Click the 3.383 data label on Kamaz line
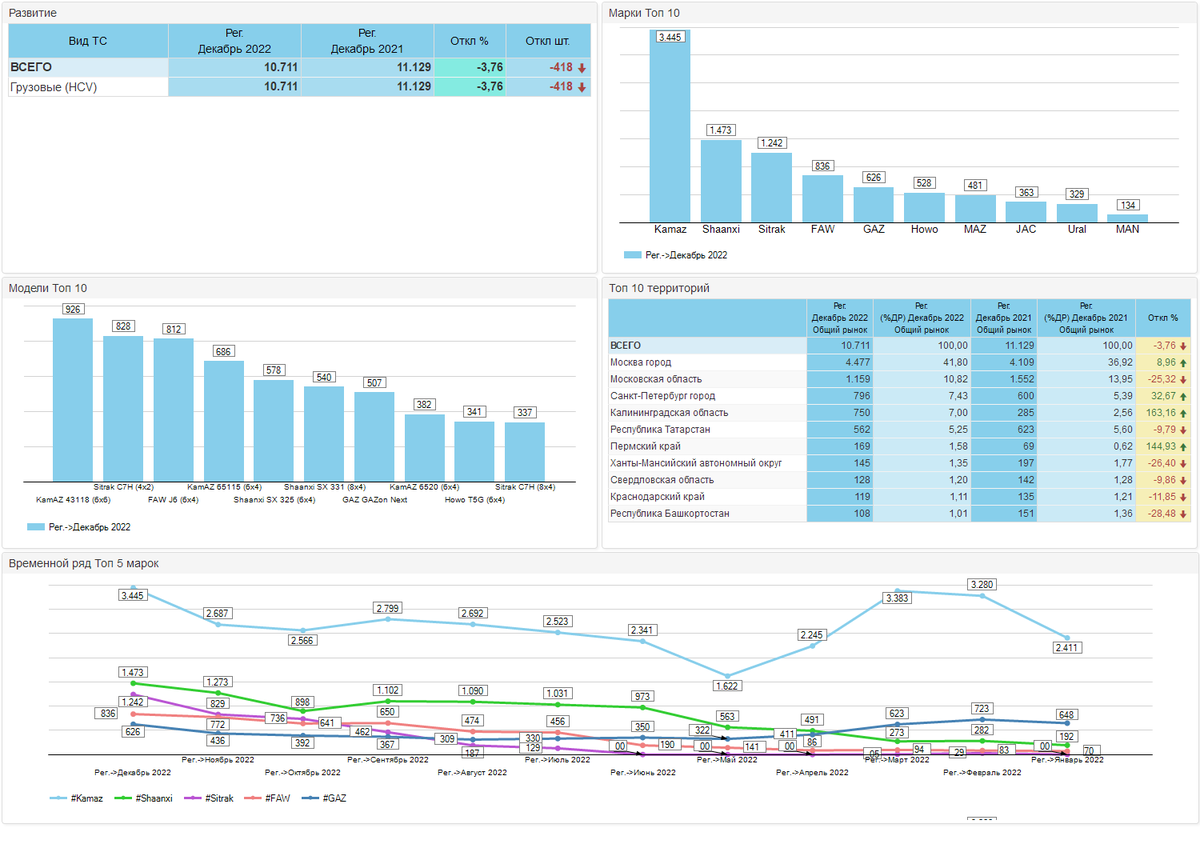The height and width of the screenshot is (848, 1200). click(897, 598)
